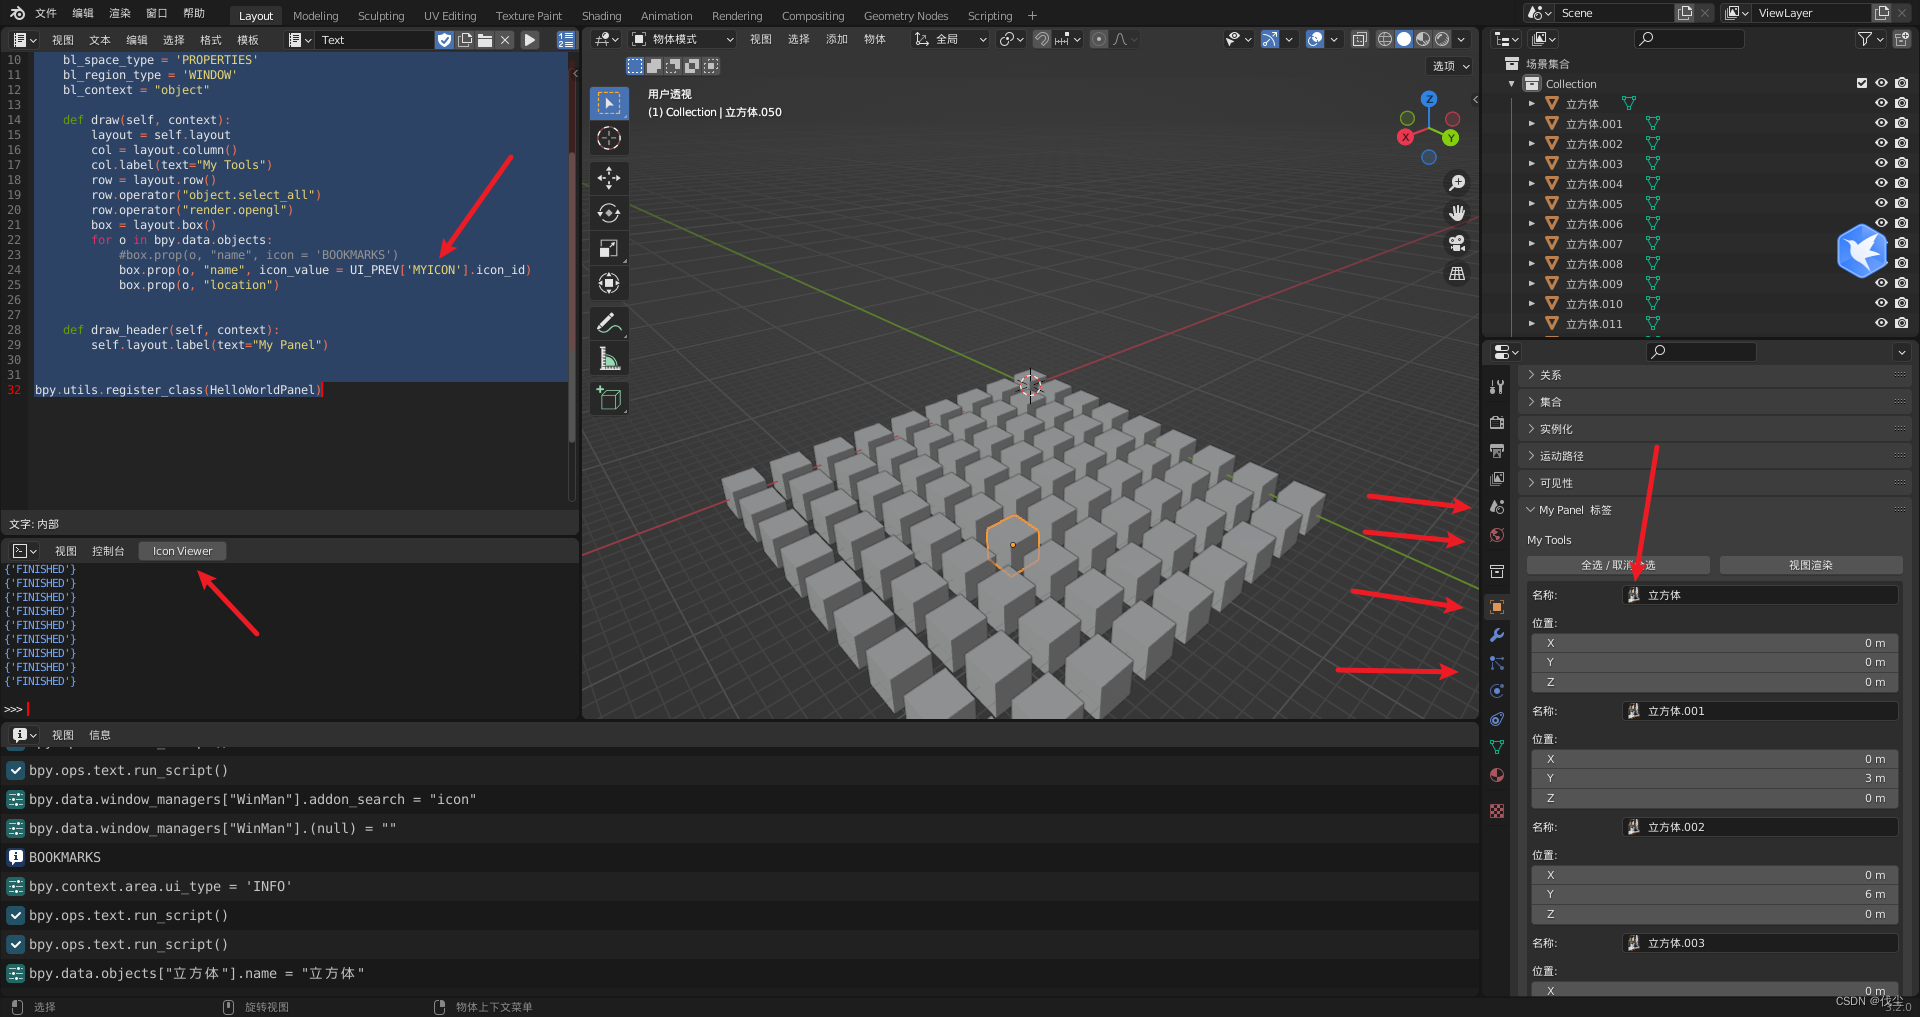This screenshot has height=1017, width=1920.
Task: Uncheck the Collection exclude checkbox
Action: coord(1862,83)
